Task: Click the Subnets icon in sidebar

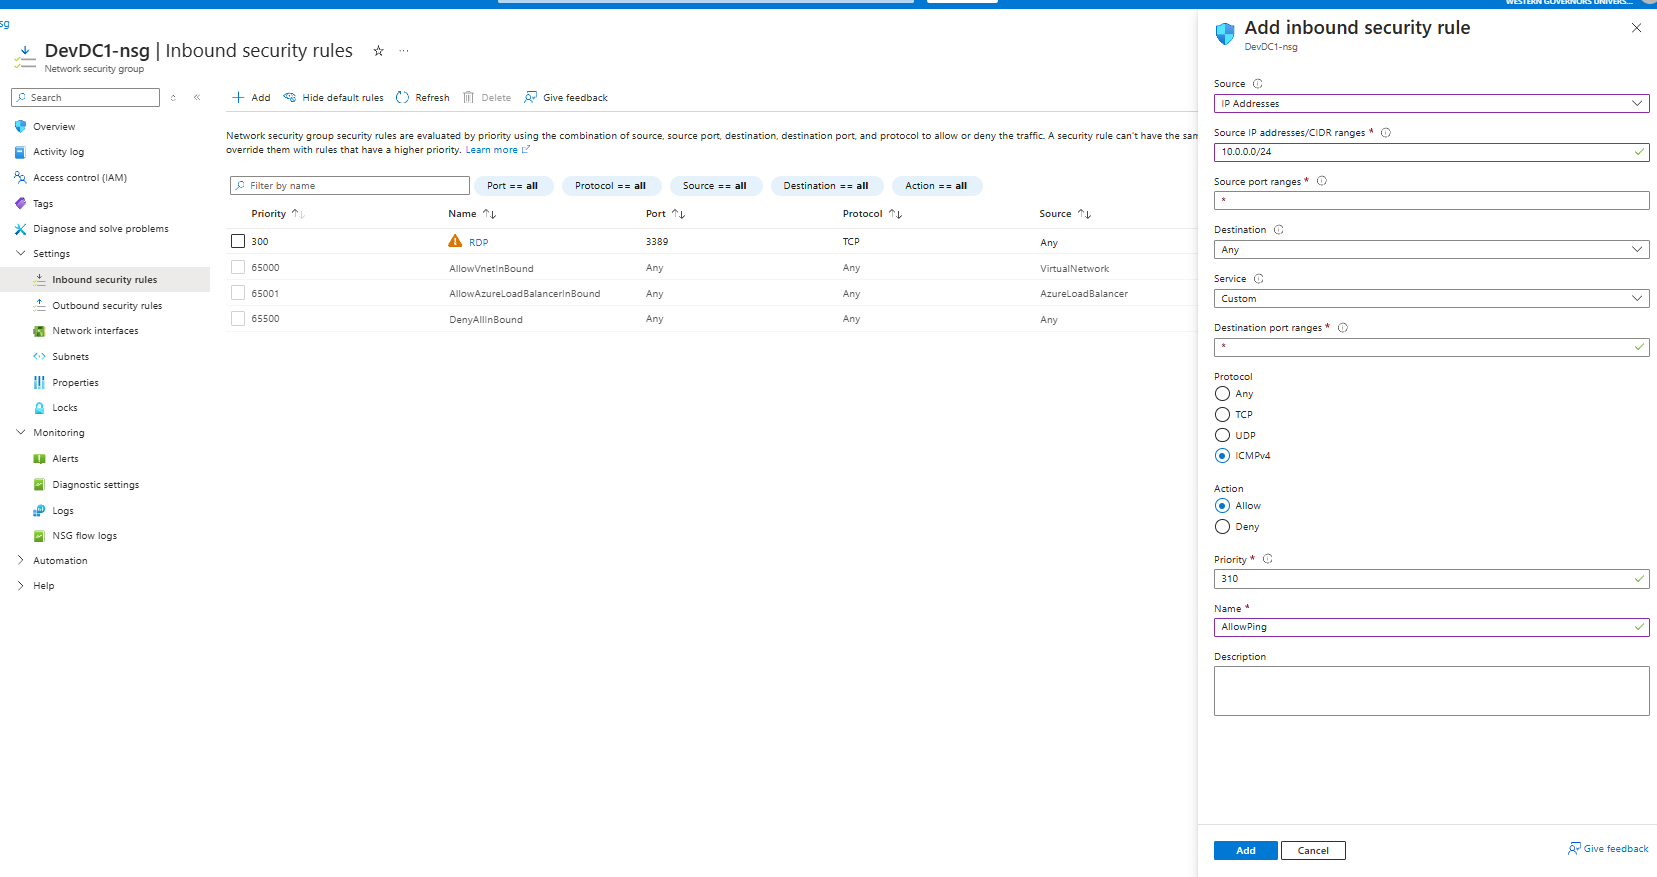Action: coord(39,357)
